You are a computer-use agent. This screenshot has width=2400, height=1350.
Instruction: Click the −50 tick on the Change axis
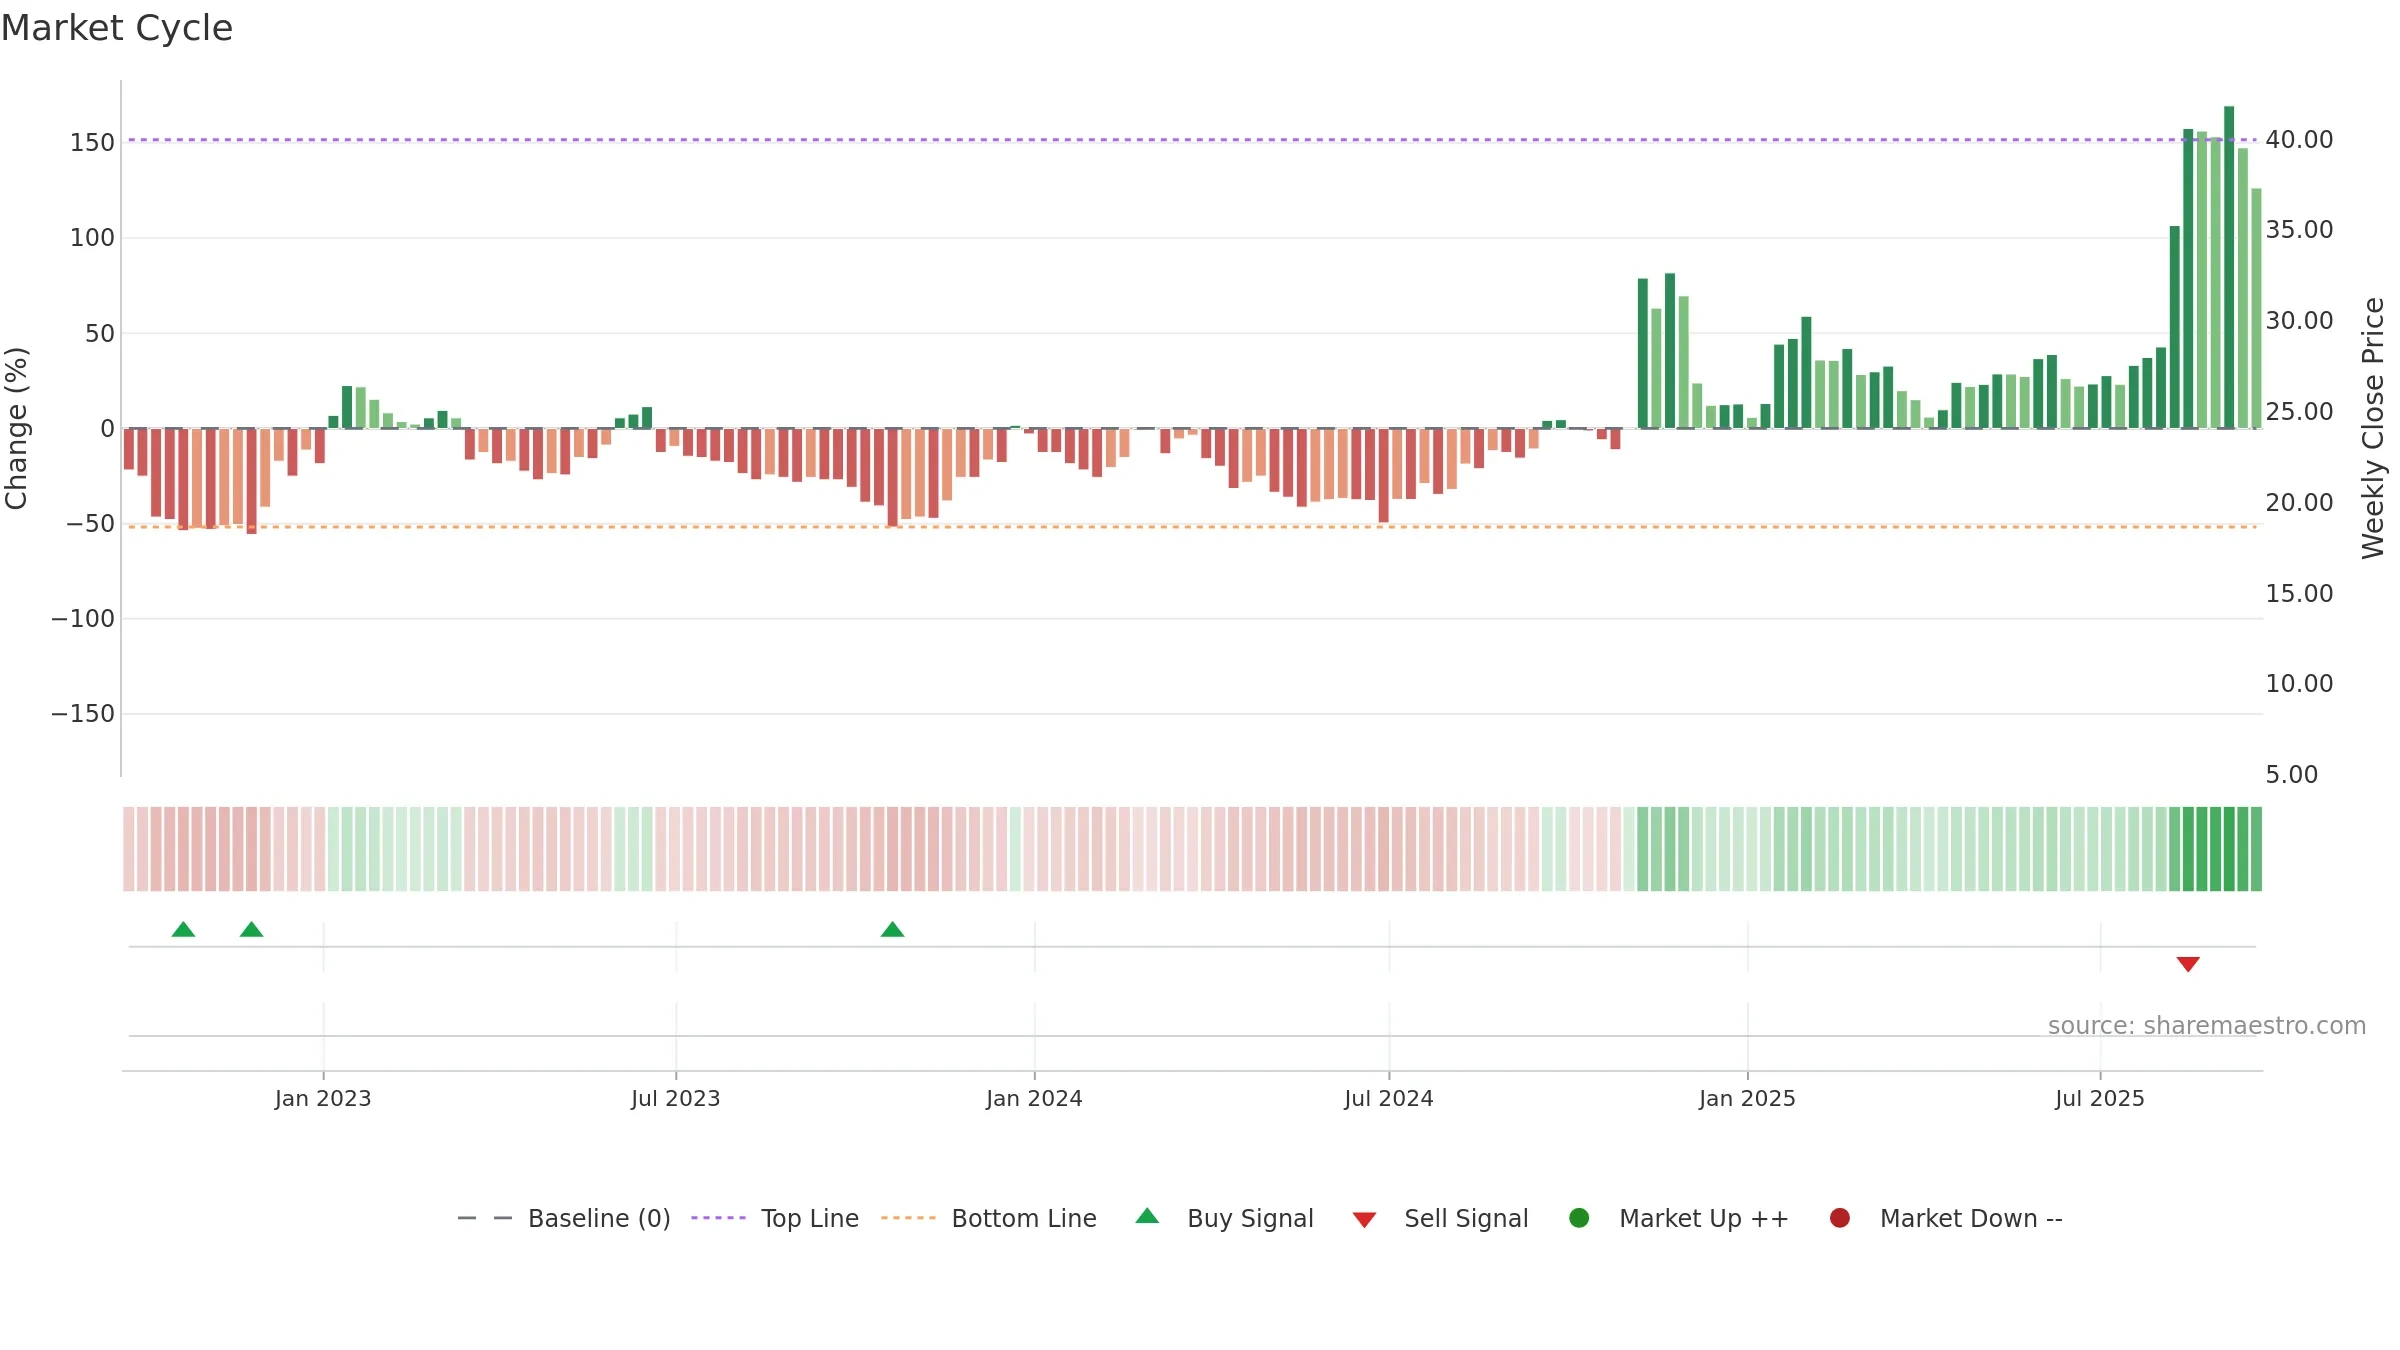91,523
